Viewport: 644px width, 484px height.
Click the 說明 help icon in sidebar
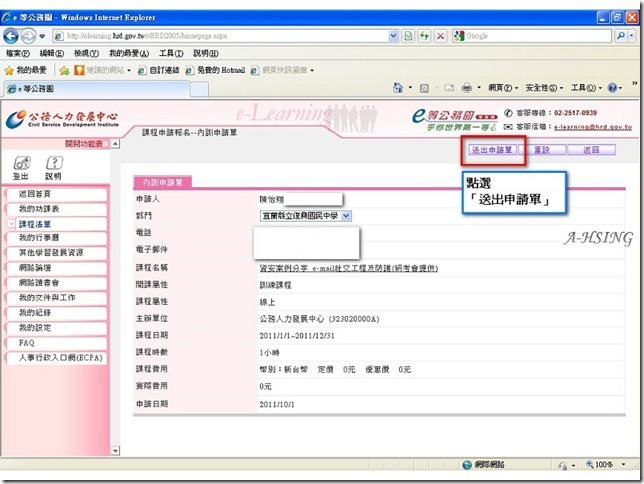click(53, 168)
